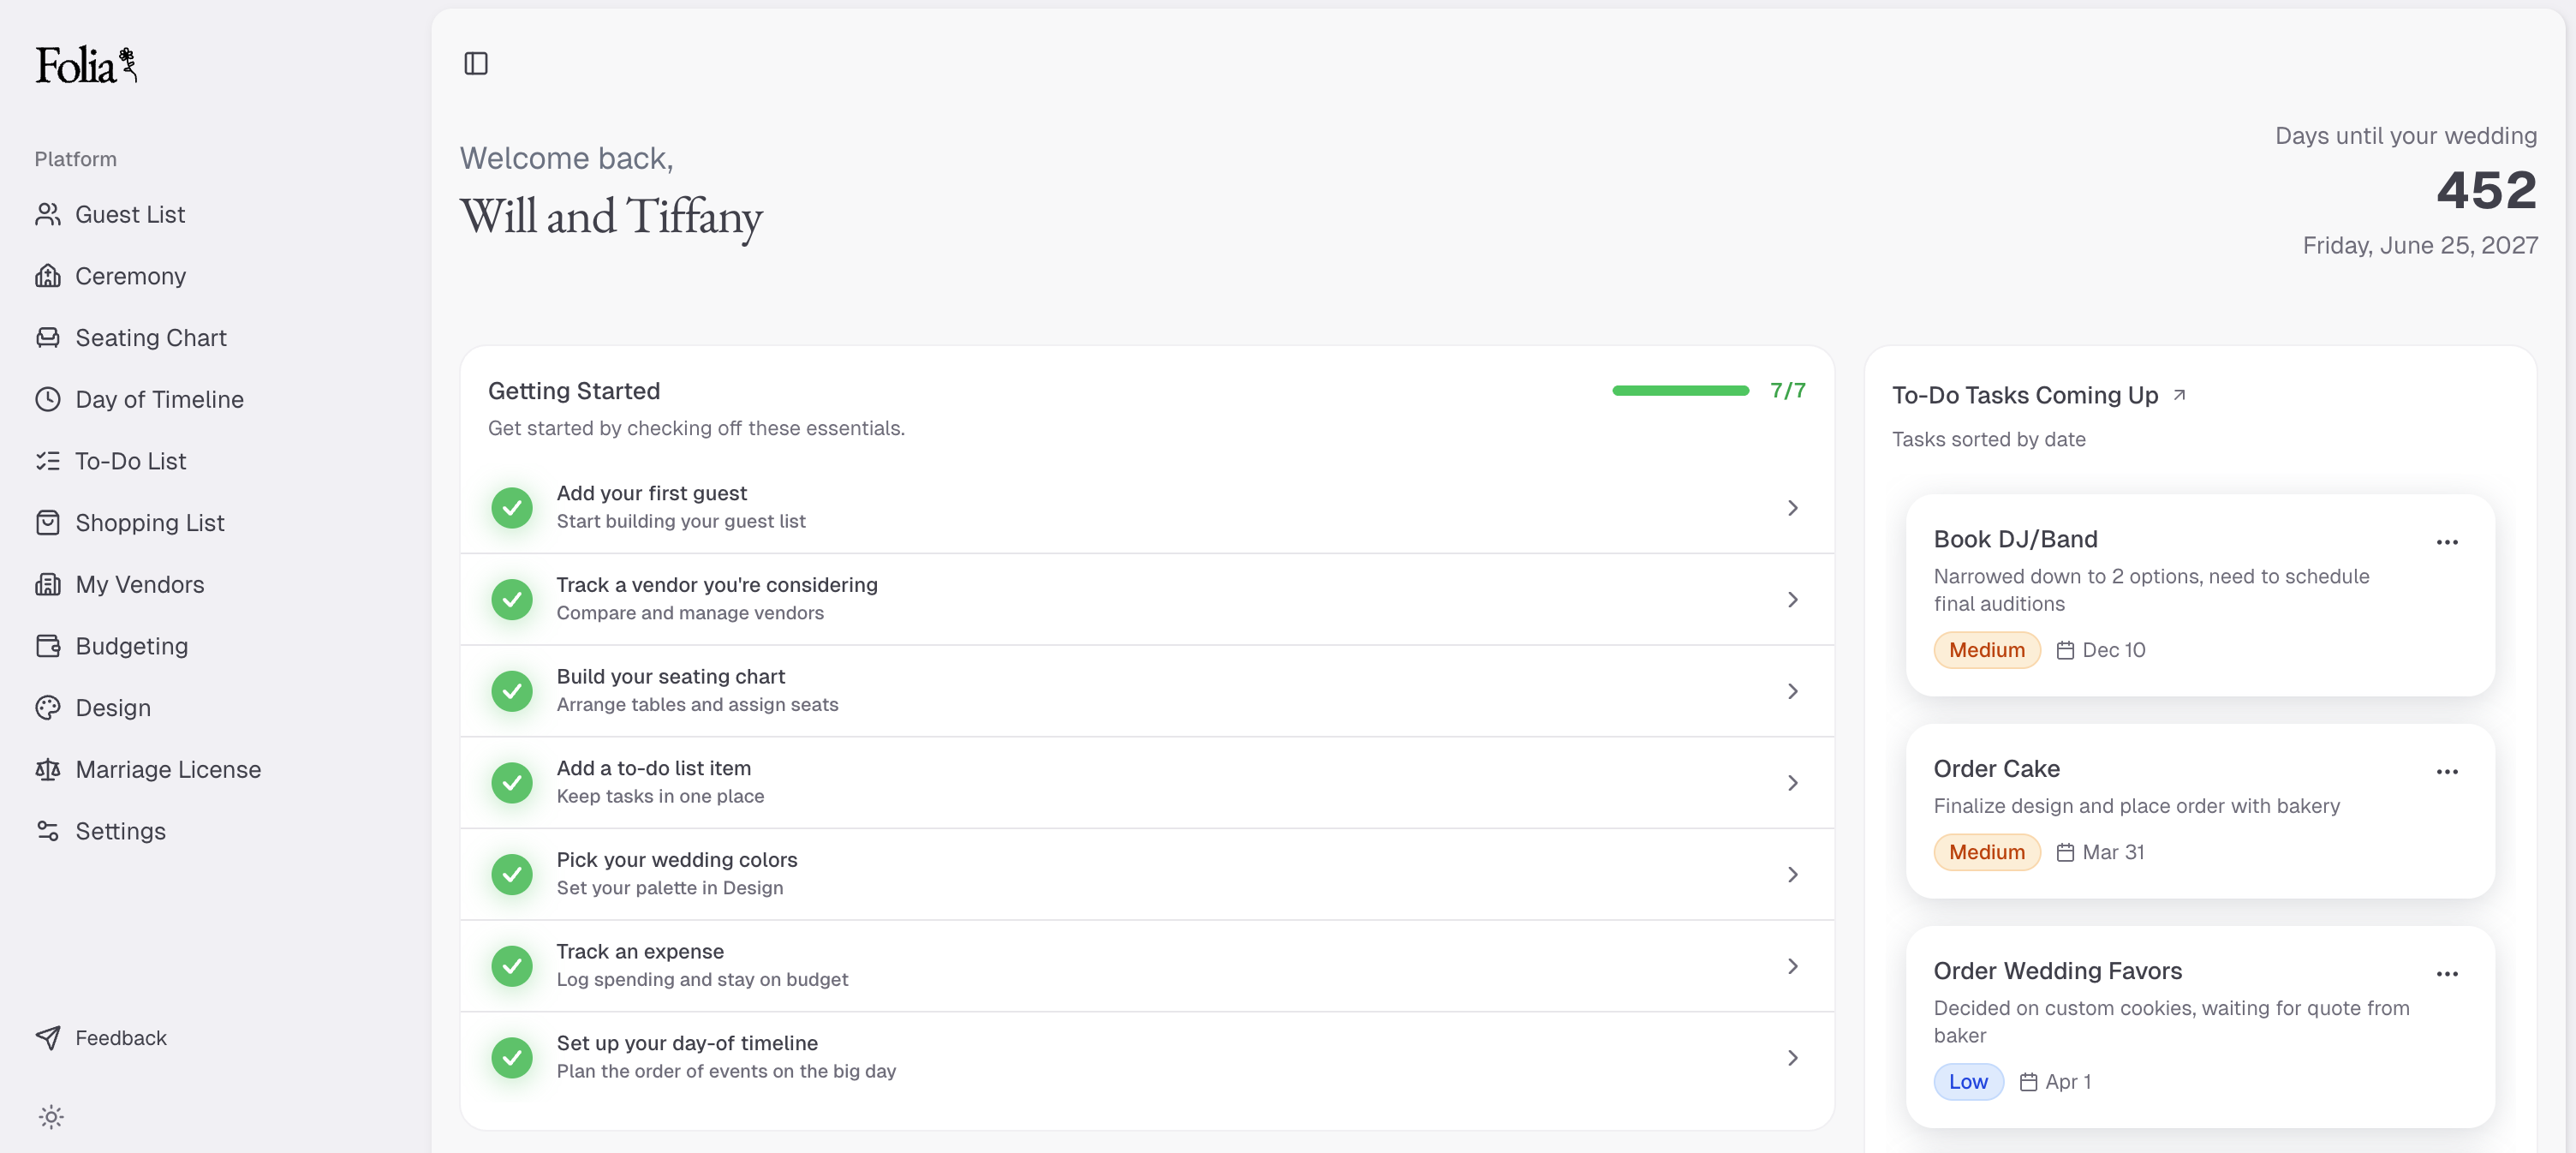Open the Design palette icon
The image size is (2576, 1153).
[x=49, y=707]
